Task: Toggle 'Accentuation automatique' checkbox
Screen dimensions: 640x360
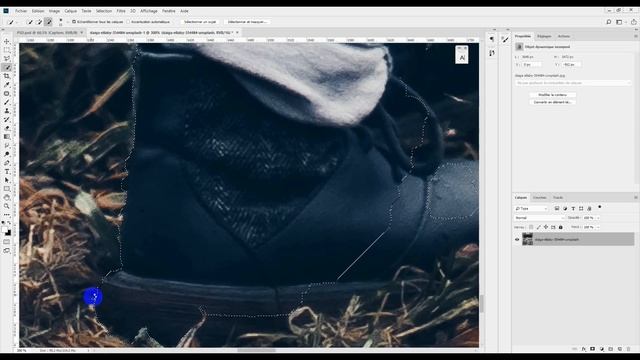Action: pos(128,22)
